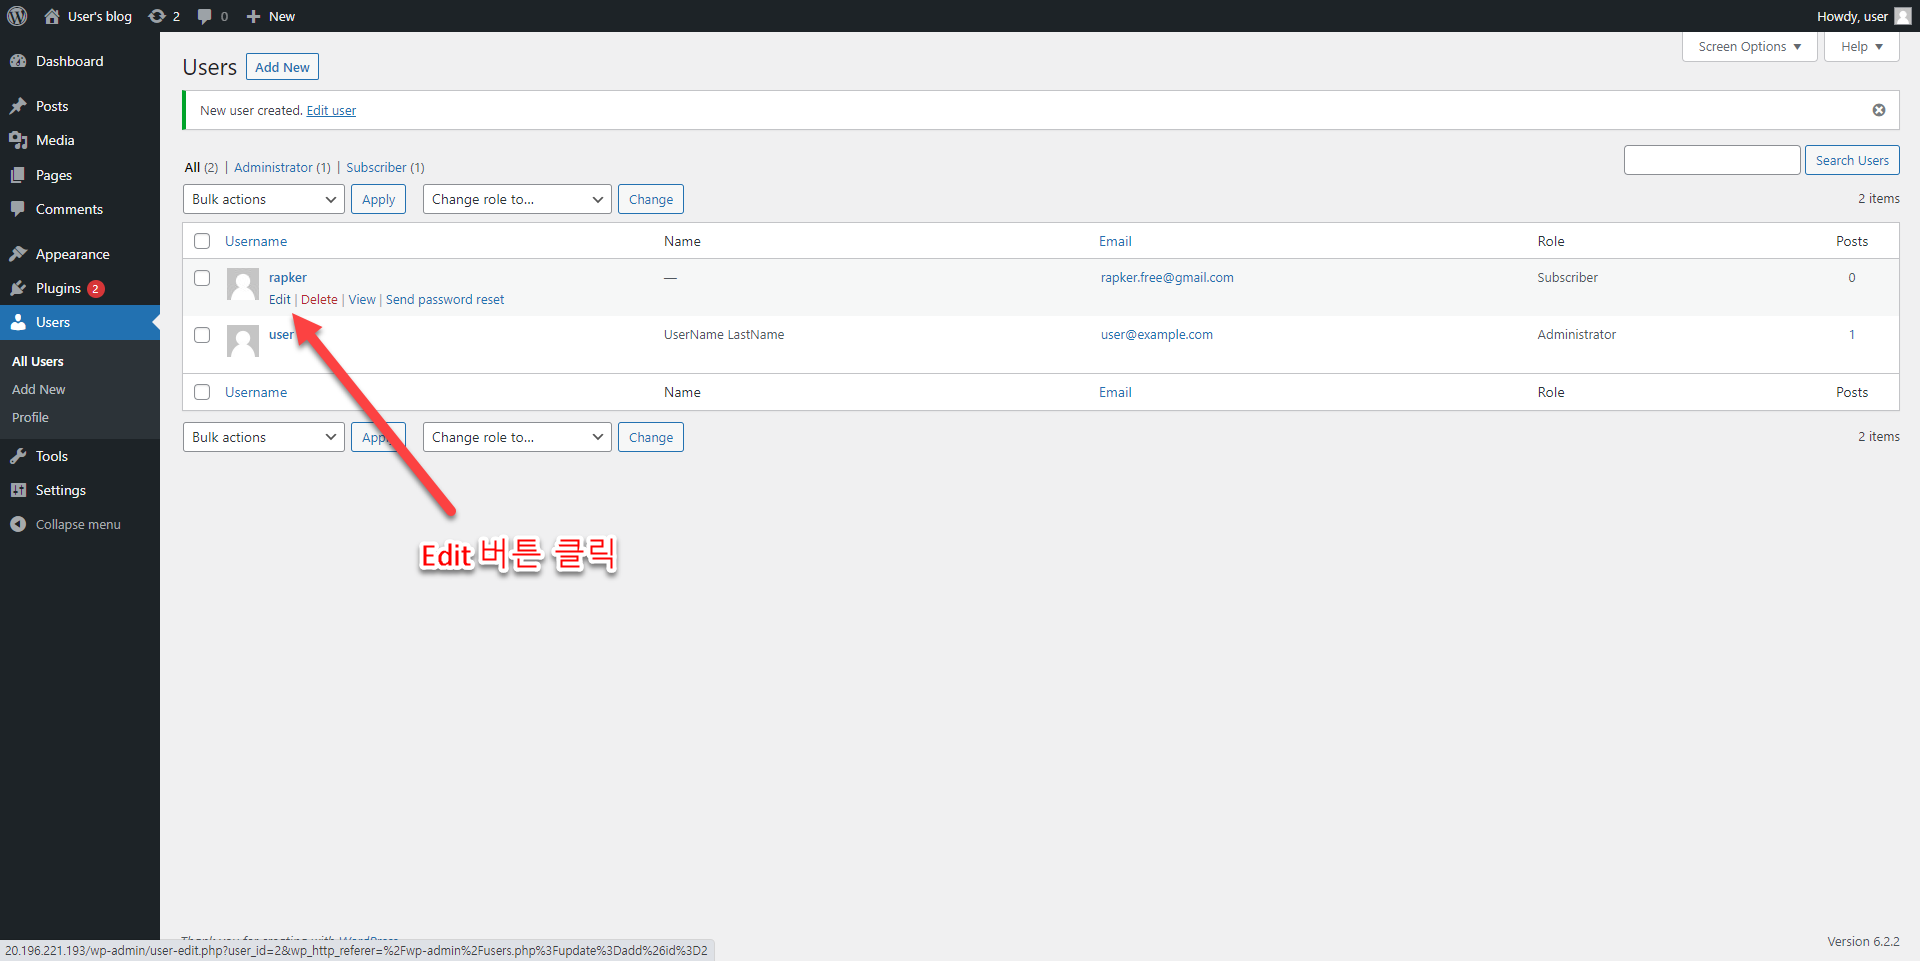The image size is (1920, 961).
Task: Open the top Bulk actions dropdown
Action: (264, 199)
